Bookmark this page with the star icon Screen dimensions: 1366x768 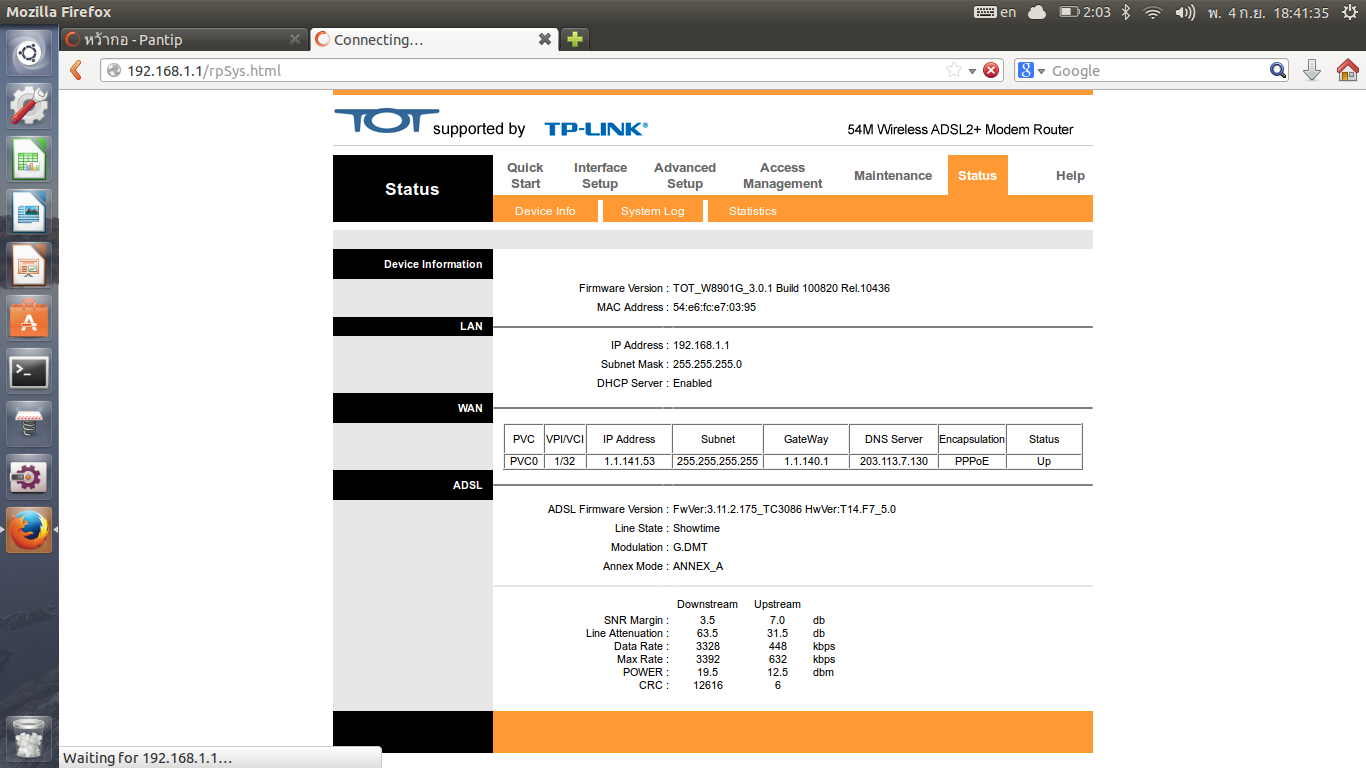[954, 70]
